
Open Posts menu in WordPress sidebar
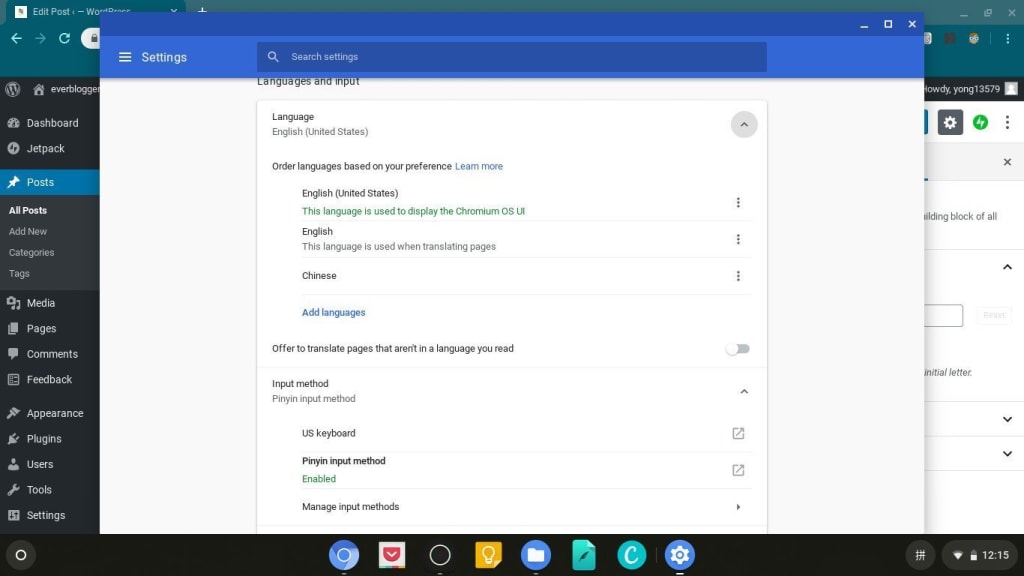point(50,182)
